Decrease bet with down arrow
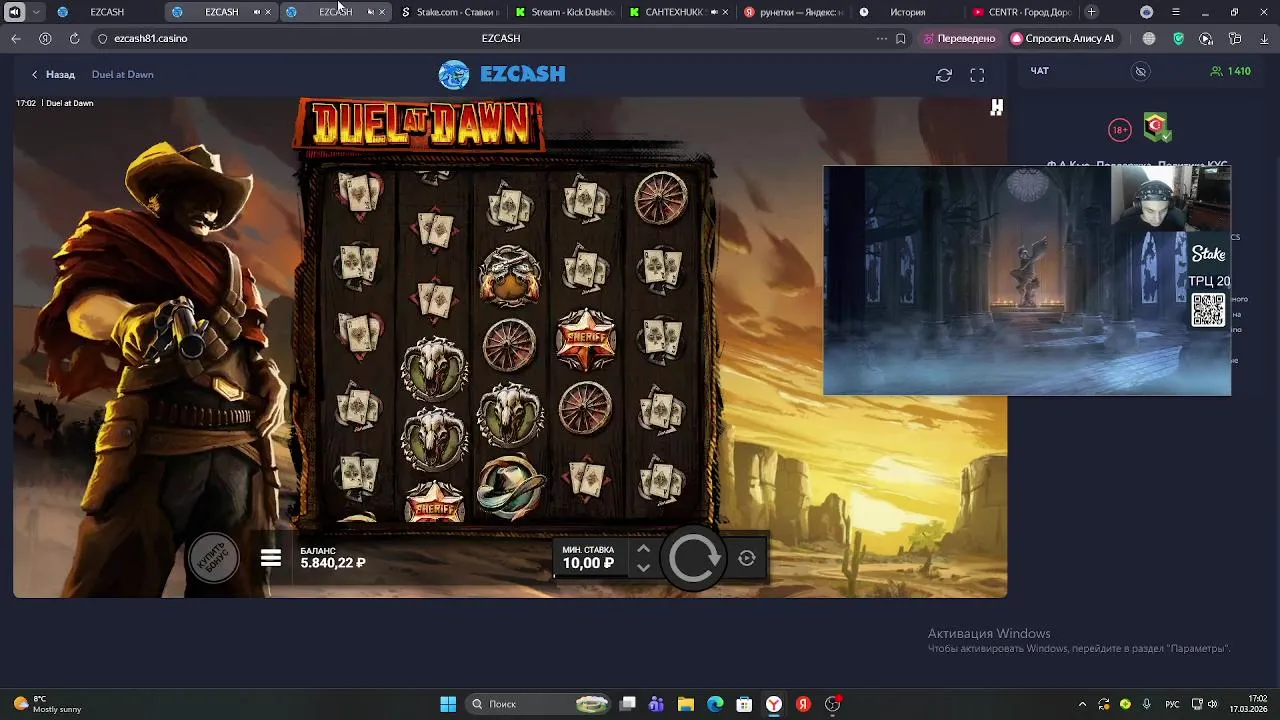 click(643, 567)
